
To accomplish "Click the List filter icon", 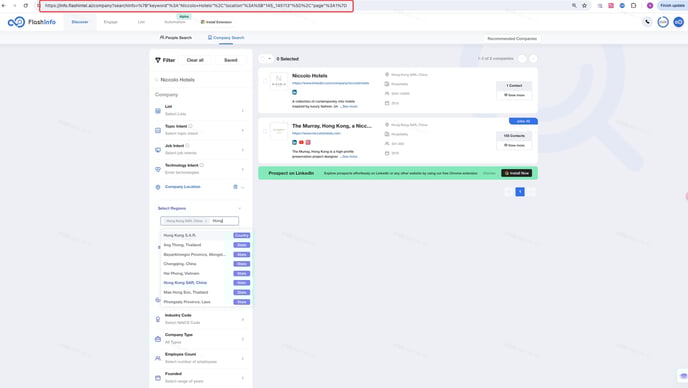I will [x=158, y=111].
